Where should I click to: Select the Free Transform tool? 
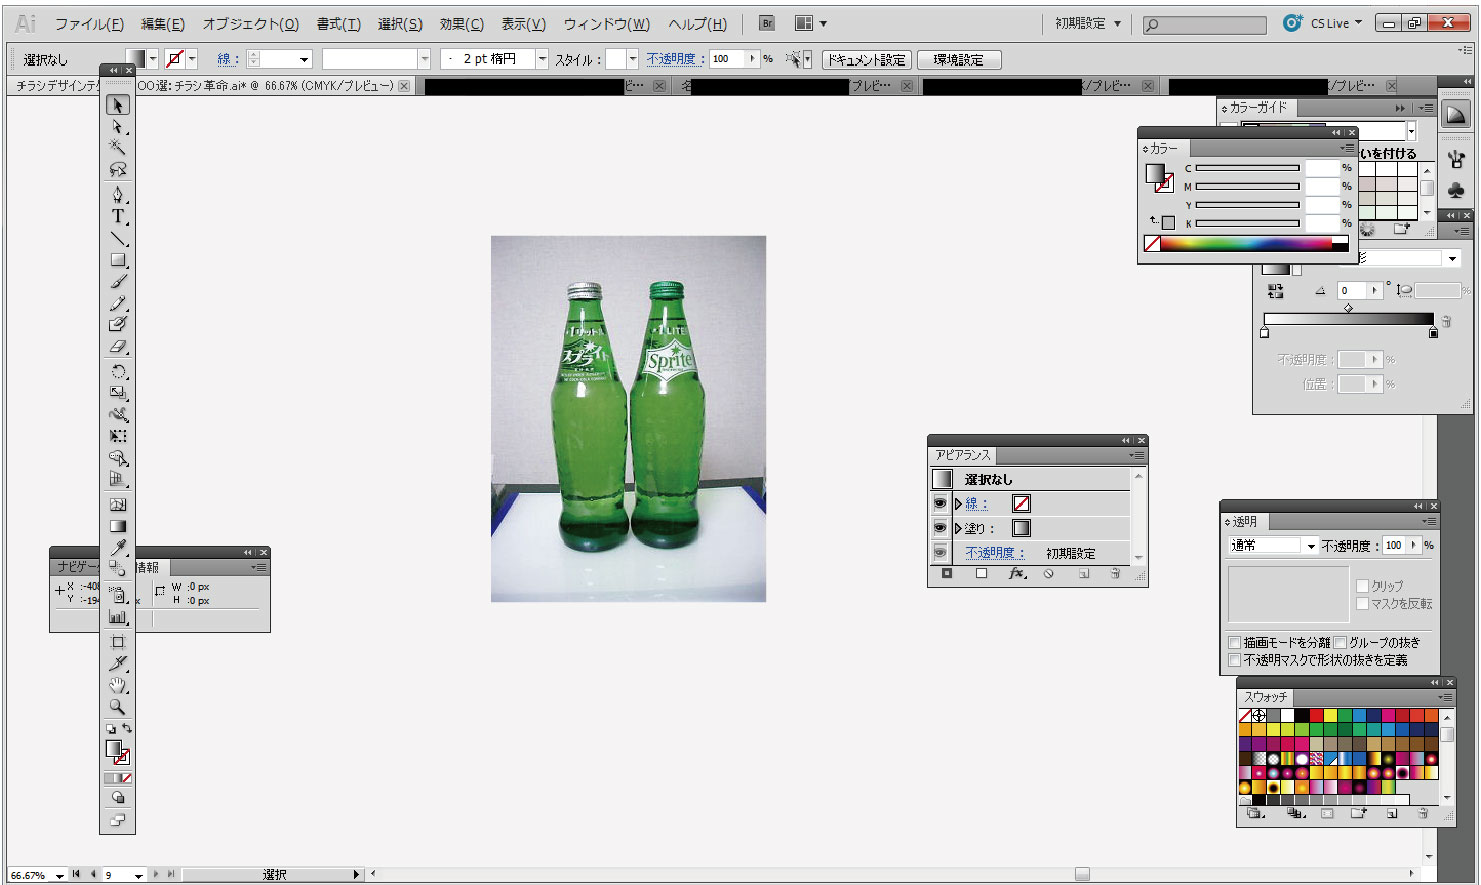pos(117,436)
